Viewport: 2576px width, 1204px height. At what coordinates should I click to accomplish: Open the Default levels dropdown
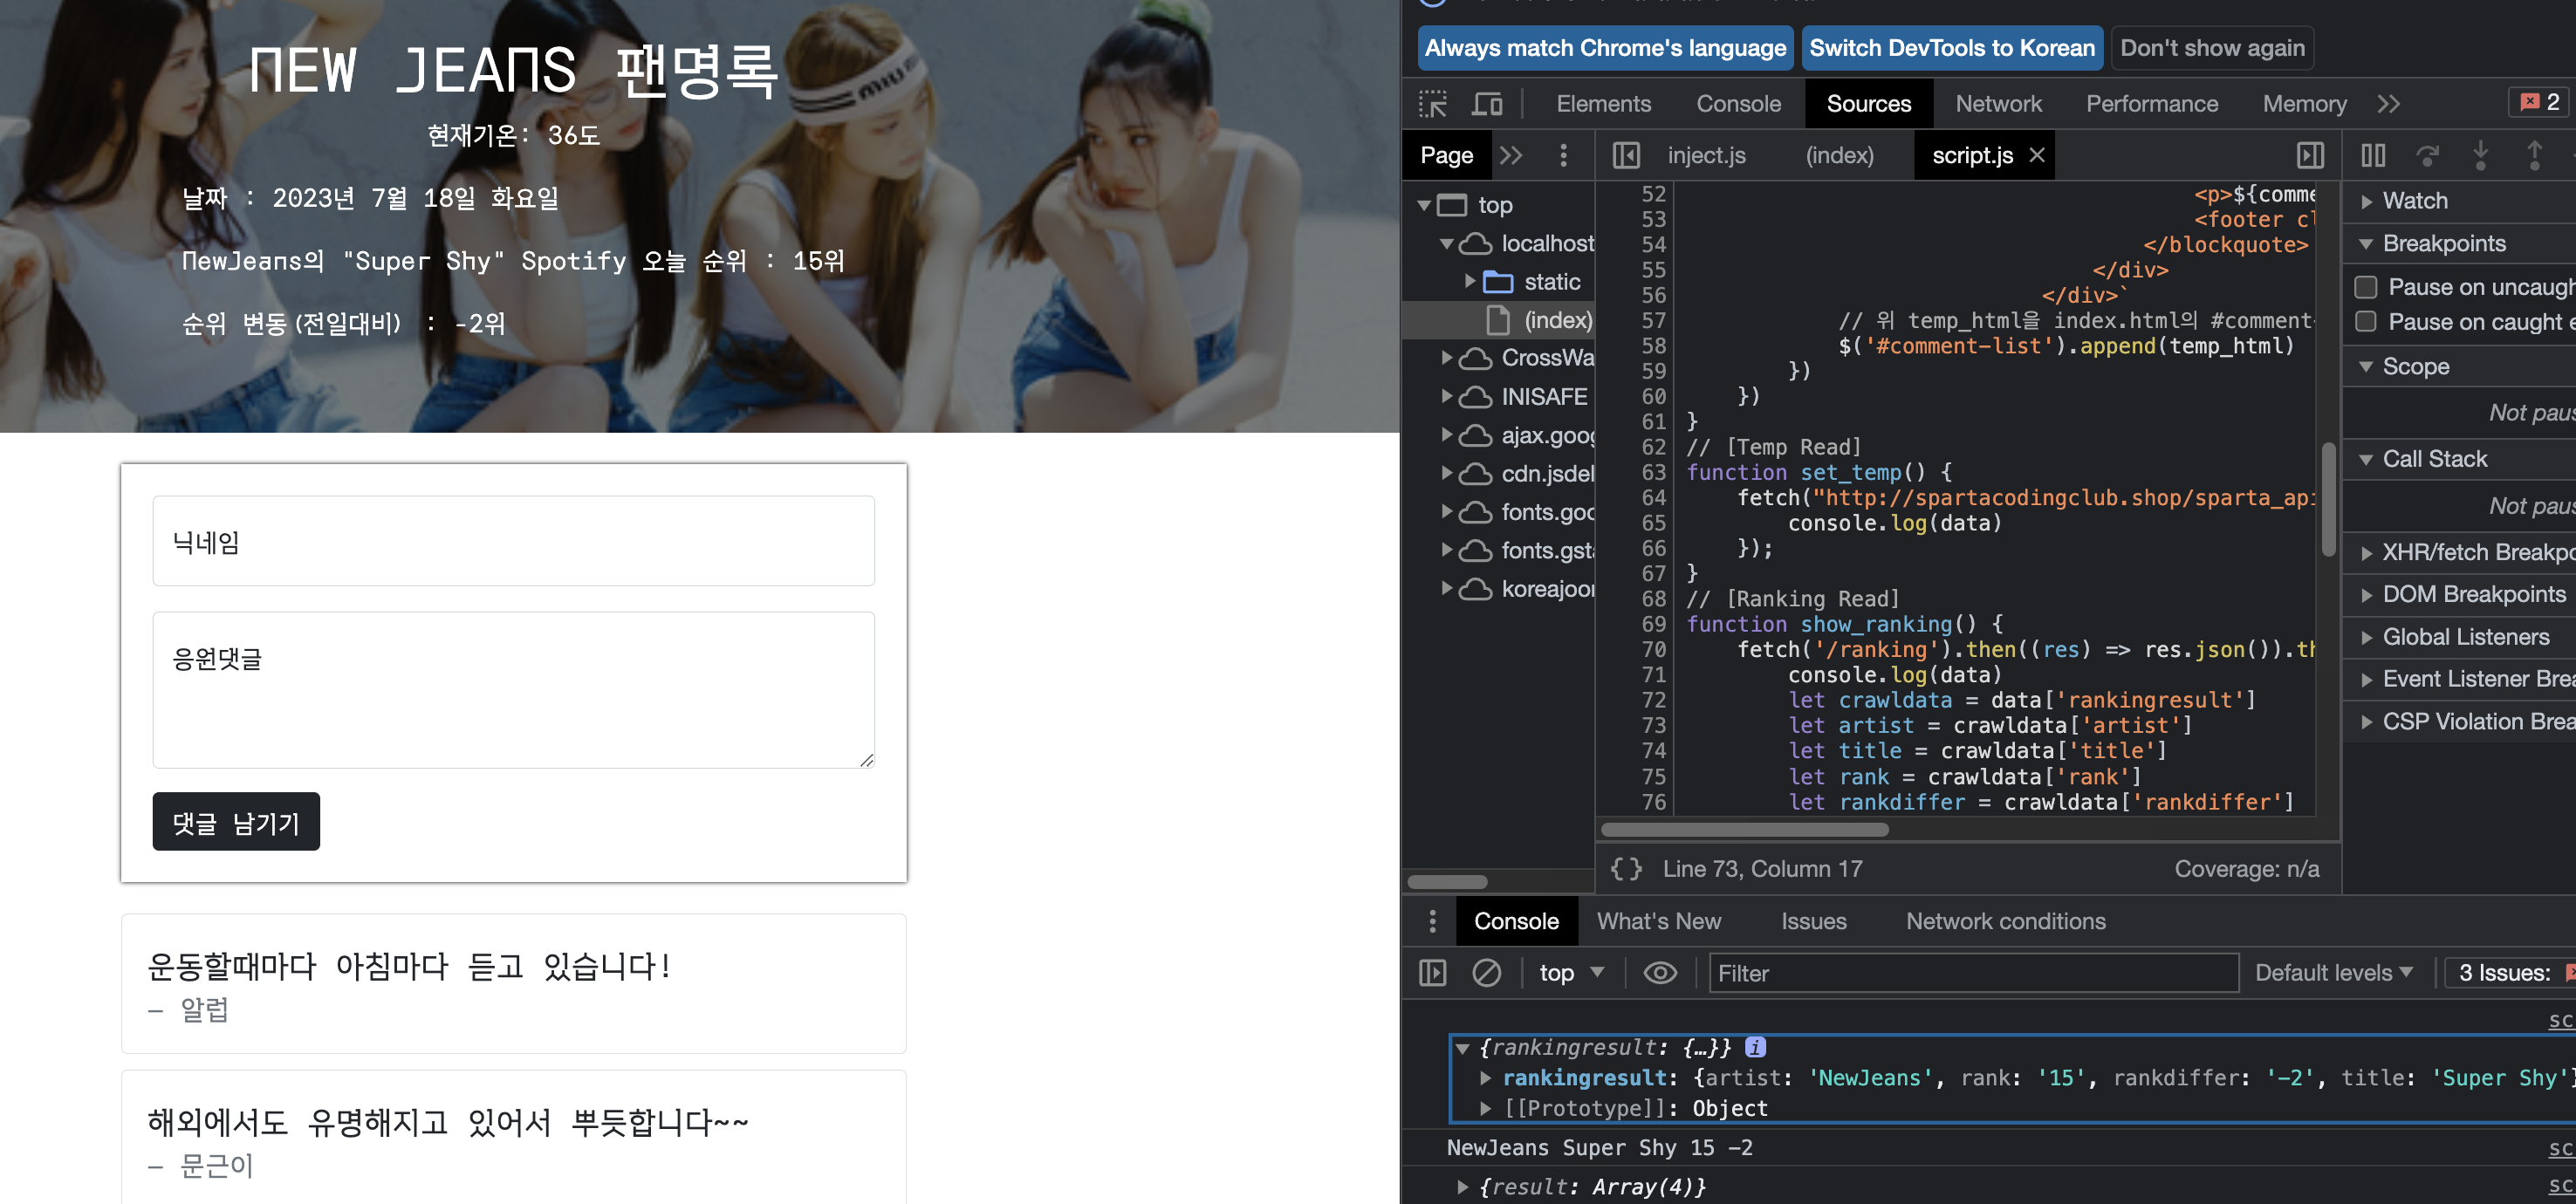2333,972
